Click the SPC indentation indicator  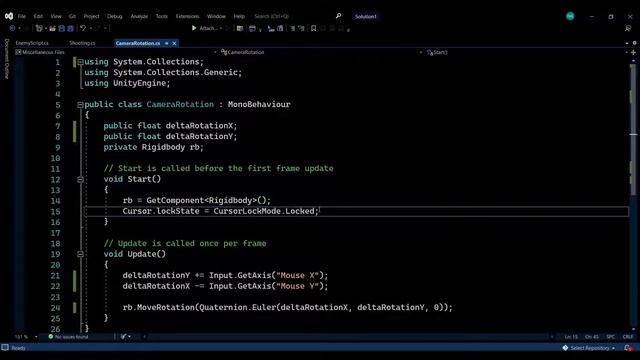pyautogui.click(x=610, y=337)
